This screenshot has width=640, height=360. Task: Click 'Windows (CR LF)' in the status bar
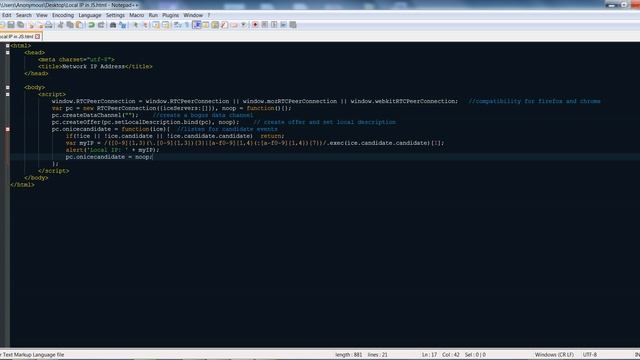pyautogui.click(x=554, y=355)
